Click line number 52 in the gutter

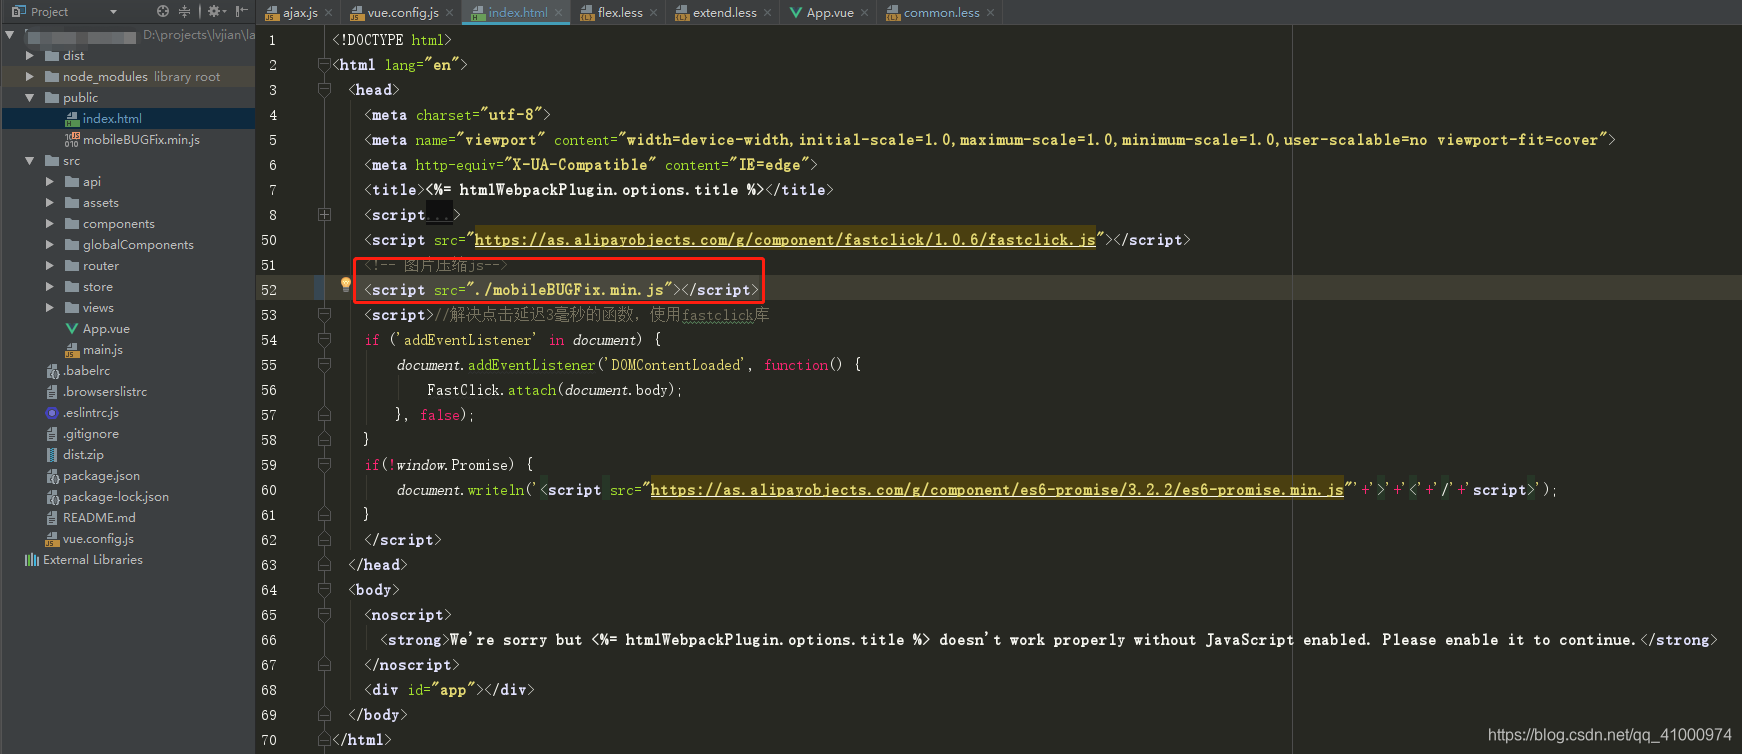[x=269, y=290]
